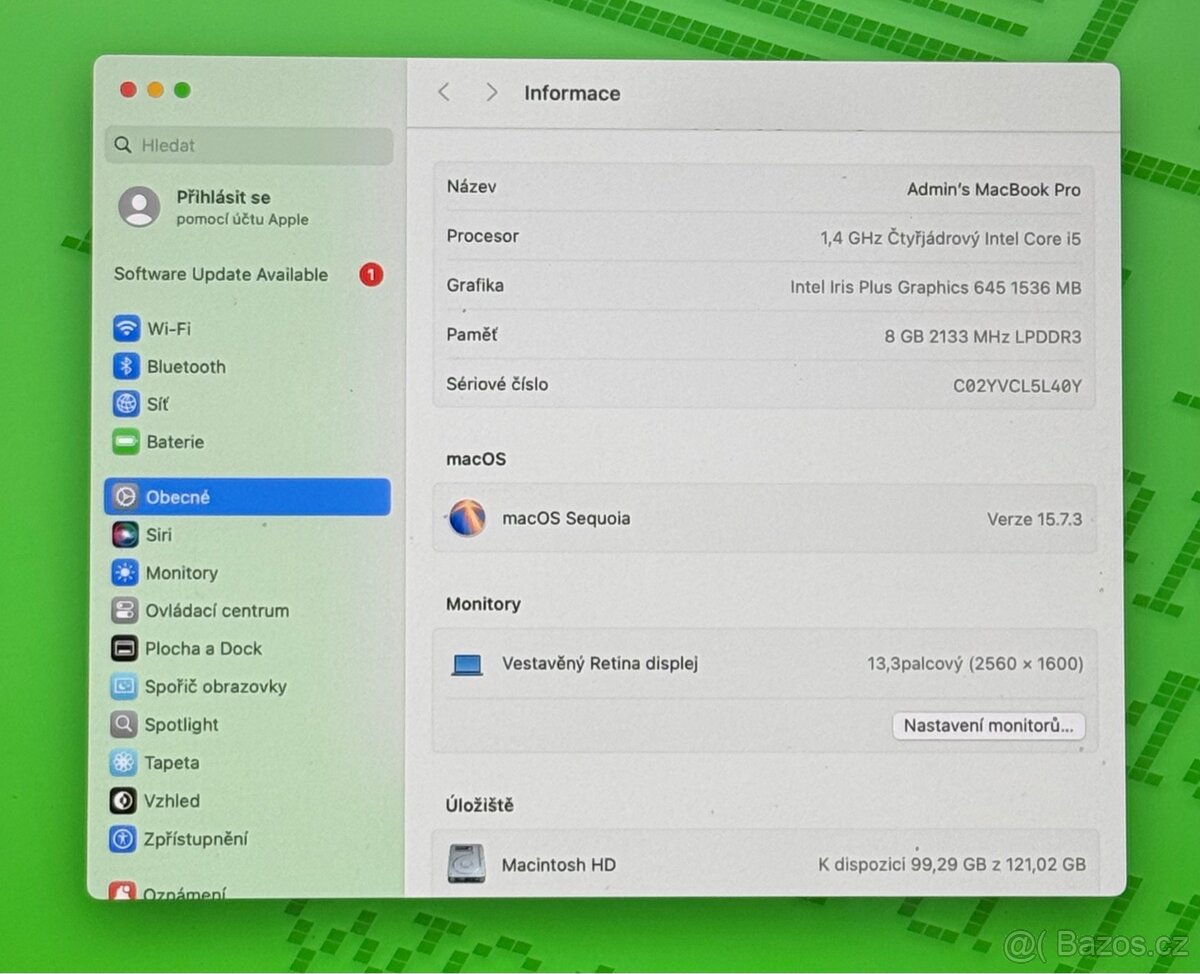
Task: Open Wi-Fi settings icon in sidebar
Action: coord(126,328)
